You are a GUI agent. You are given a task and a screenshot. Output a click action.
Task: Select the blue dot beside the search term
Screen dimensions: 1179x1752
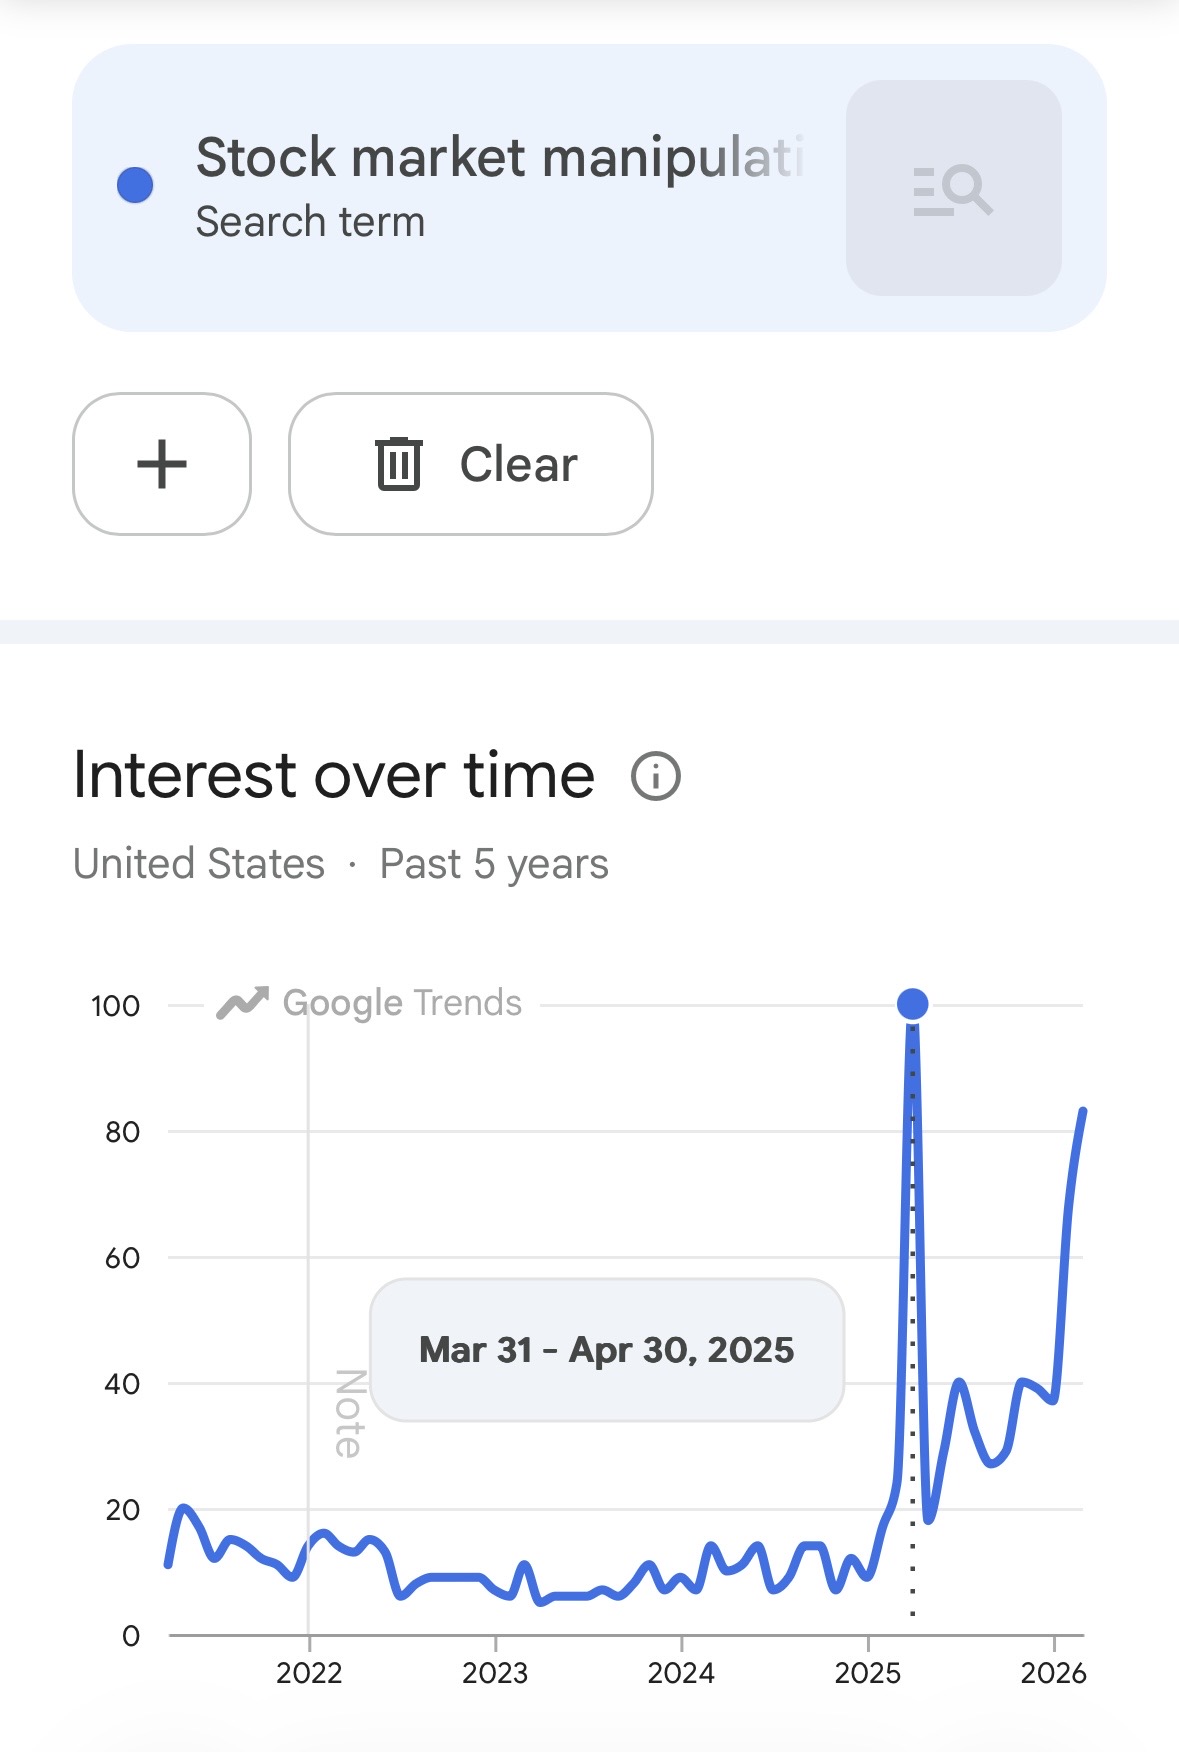[135, 185]
